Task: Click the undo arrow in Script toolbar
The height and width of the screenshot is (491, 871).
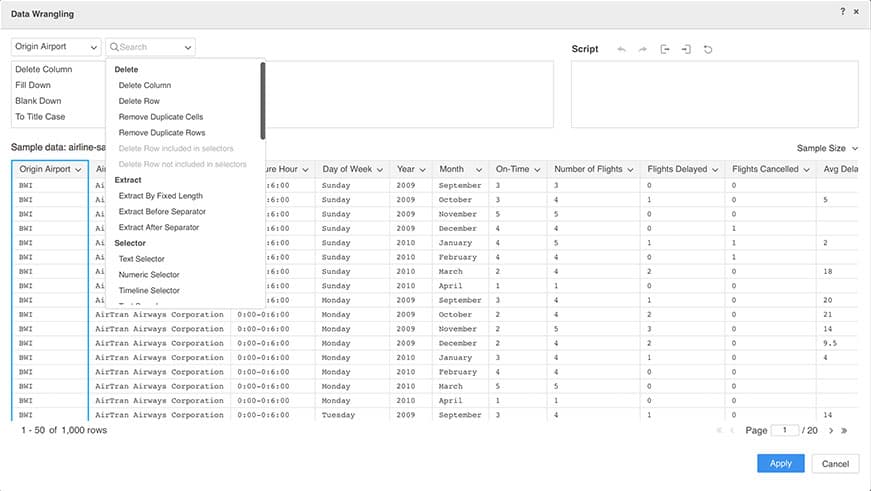Action: [621, 49]
